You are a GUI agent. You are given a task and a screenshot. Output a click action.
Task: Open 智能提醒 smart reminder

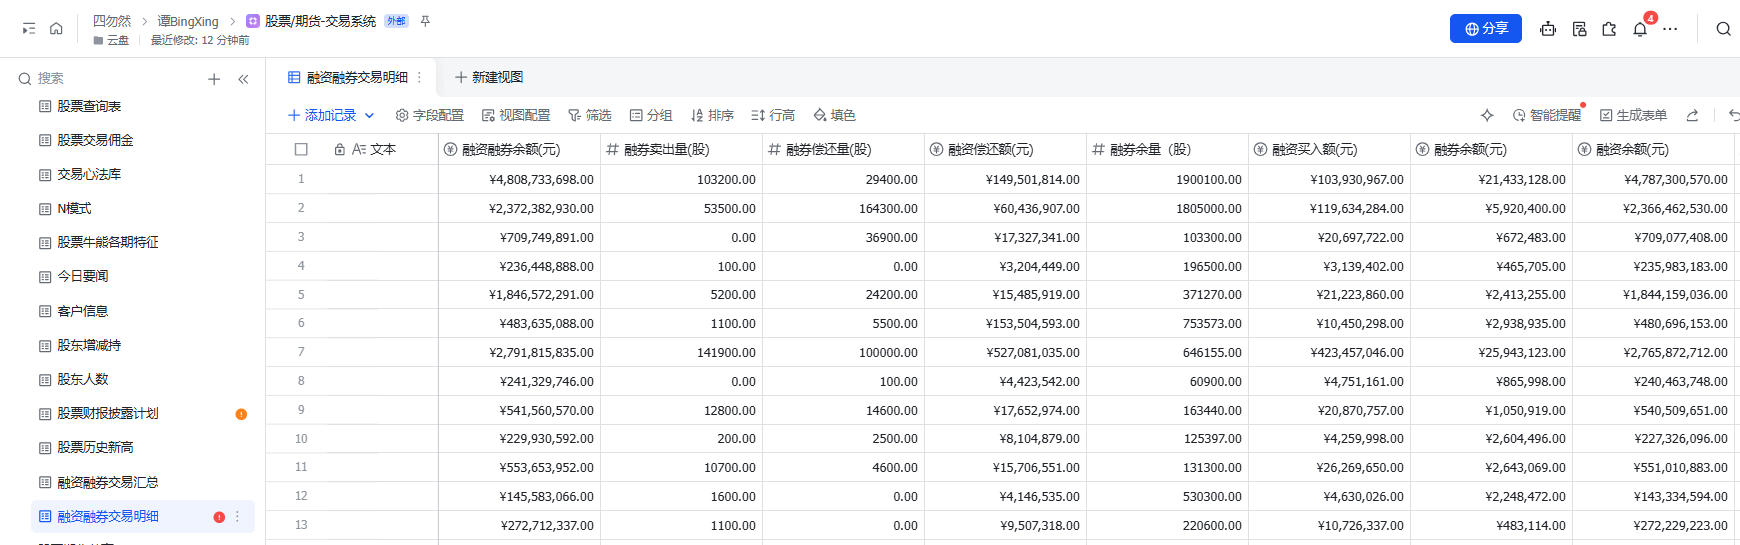[1547, 115]
